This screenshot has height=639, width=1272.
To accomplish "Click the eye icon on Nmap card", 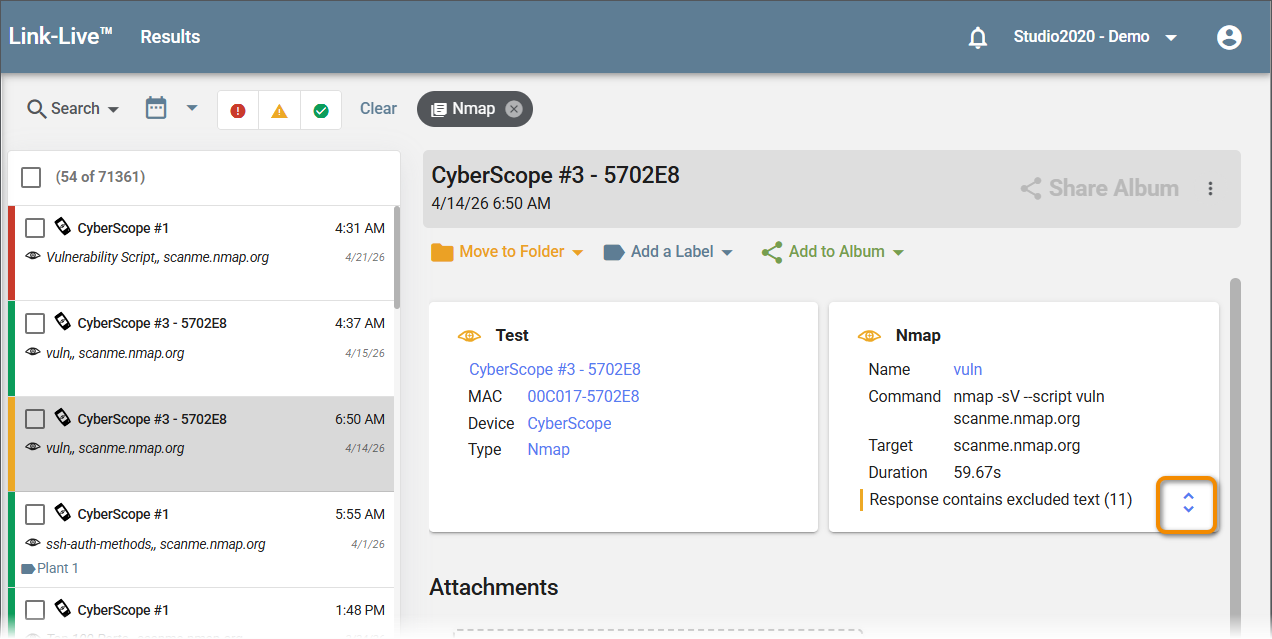I will (x=869, y=336).
